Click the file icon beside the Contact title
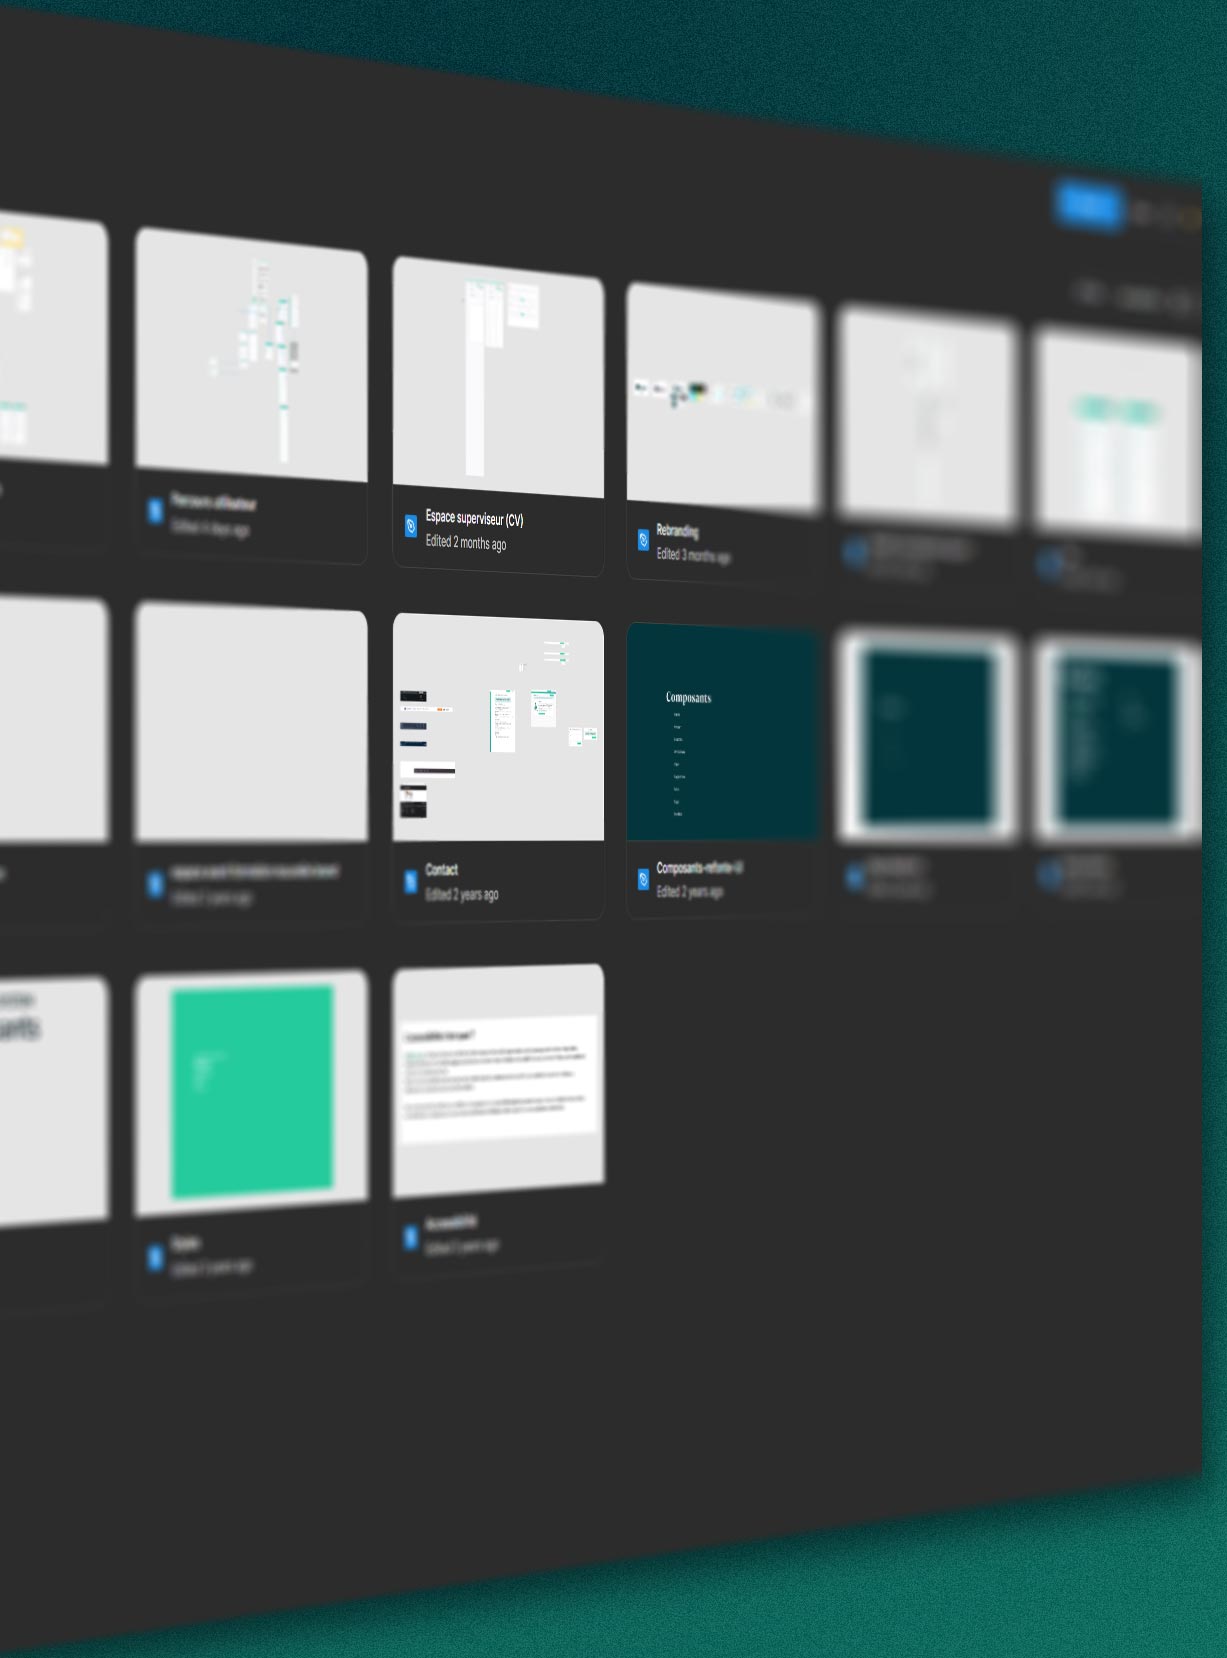Viewport: 1227px width, 1658px height. [x=411, y=881]
